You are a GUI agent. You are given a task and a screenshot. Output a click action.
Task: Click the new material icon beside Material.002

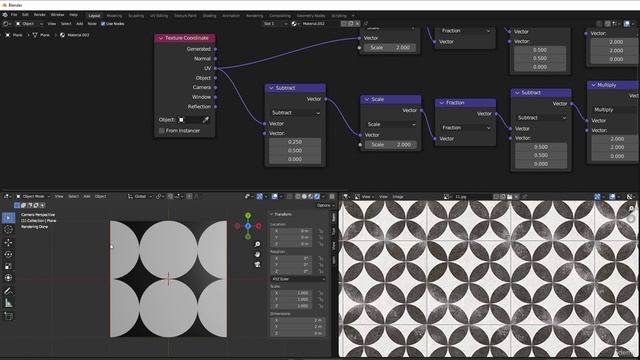tap(351, 24)
